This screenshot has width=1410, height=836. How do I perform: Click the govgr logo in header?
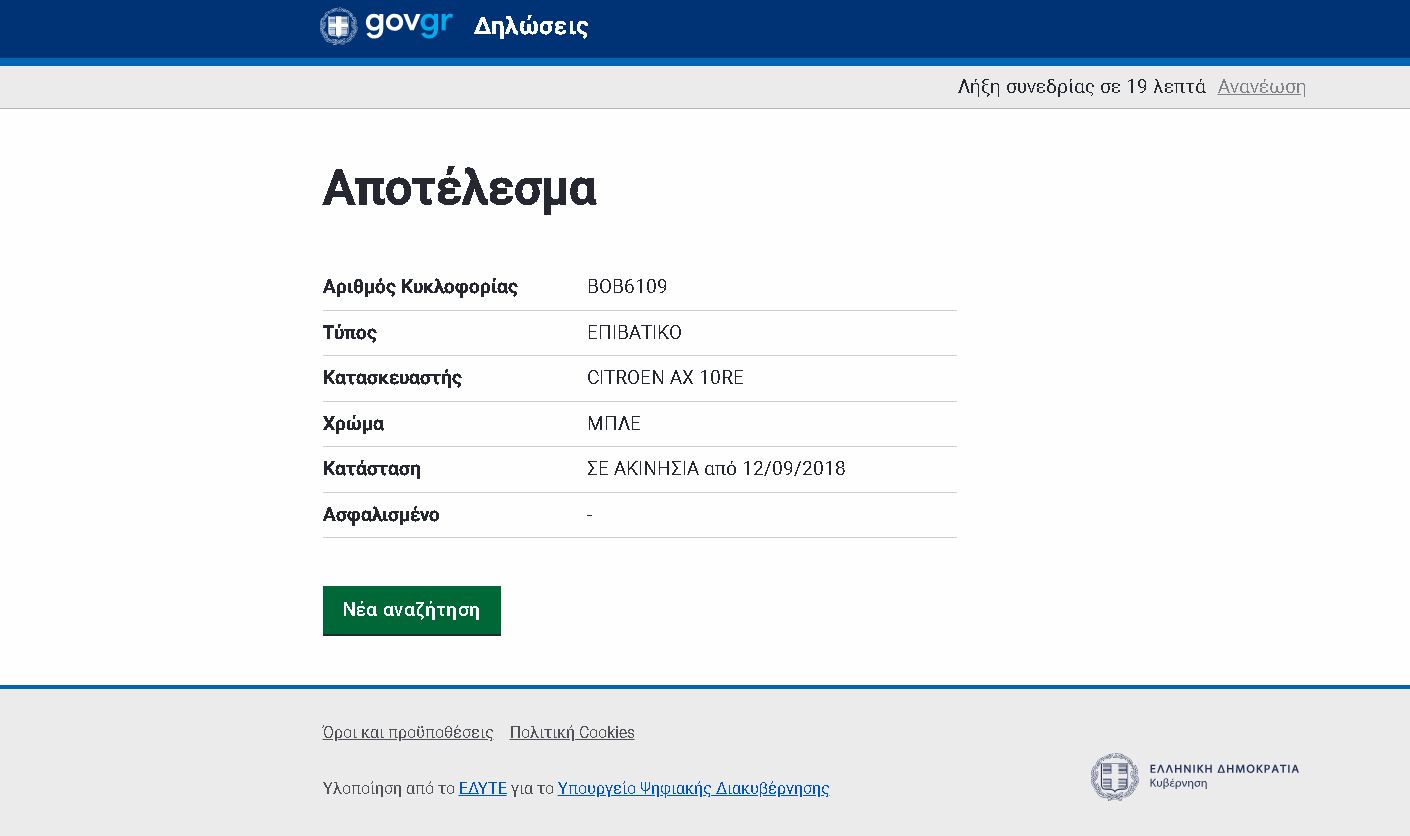(x=386, y=26)
